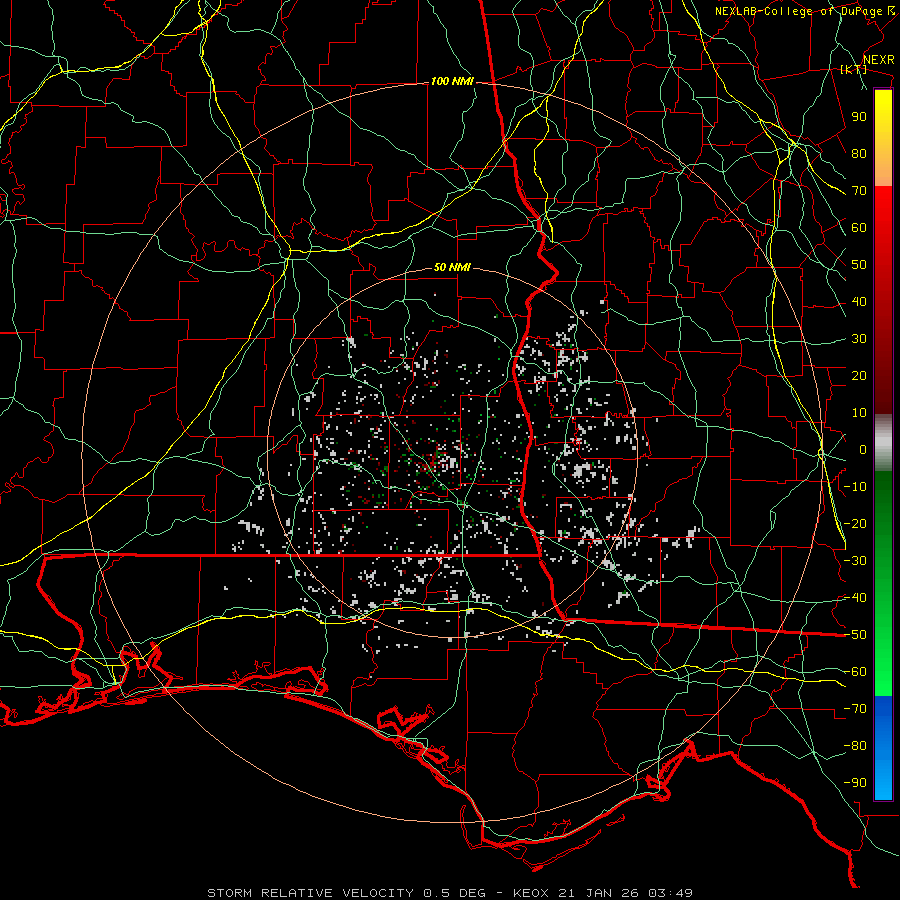This screenshot has height=900, width=900.
Task: Select the -90 value on the velocity scale
Action: [855, 783]
